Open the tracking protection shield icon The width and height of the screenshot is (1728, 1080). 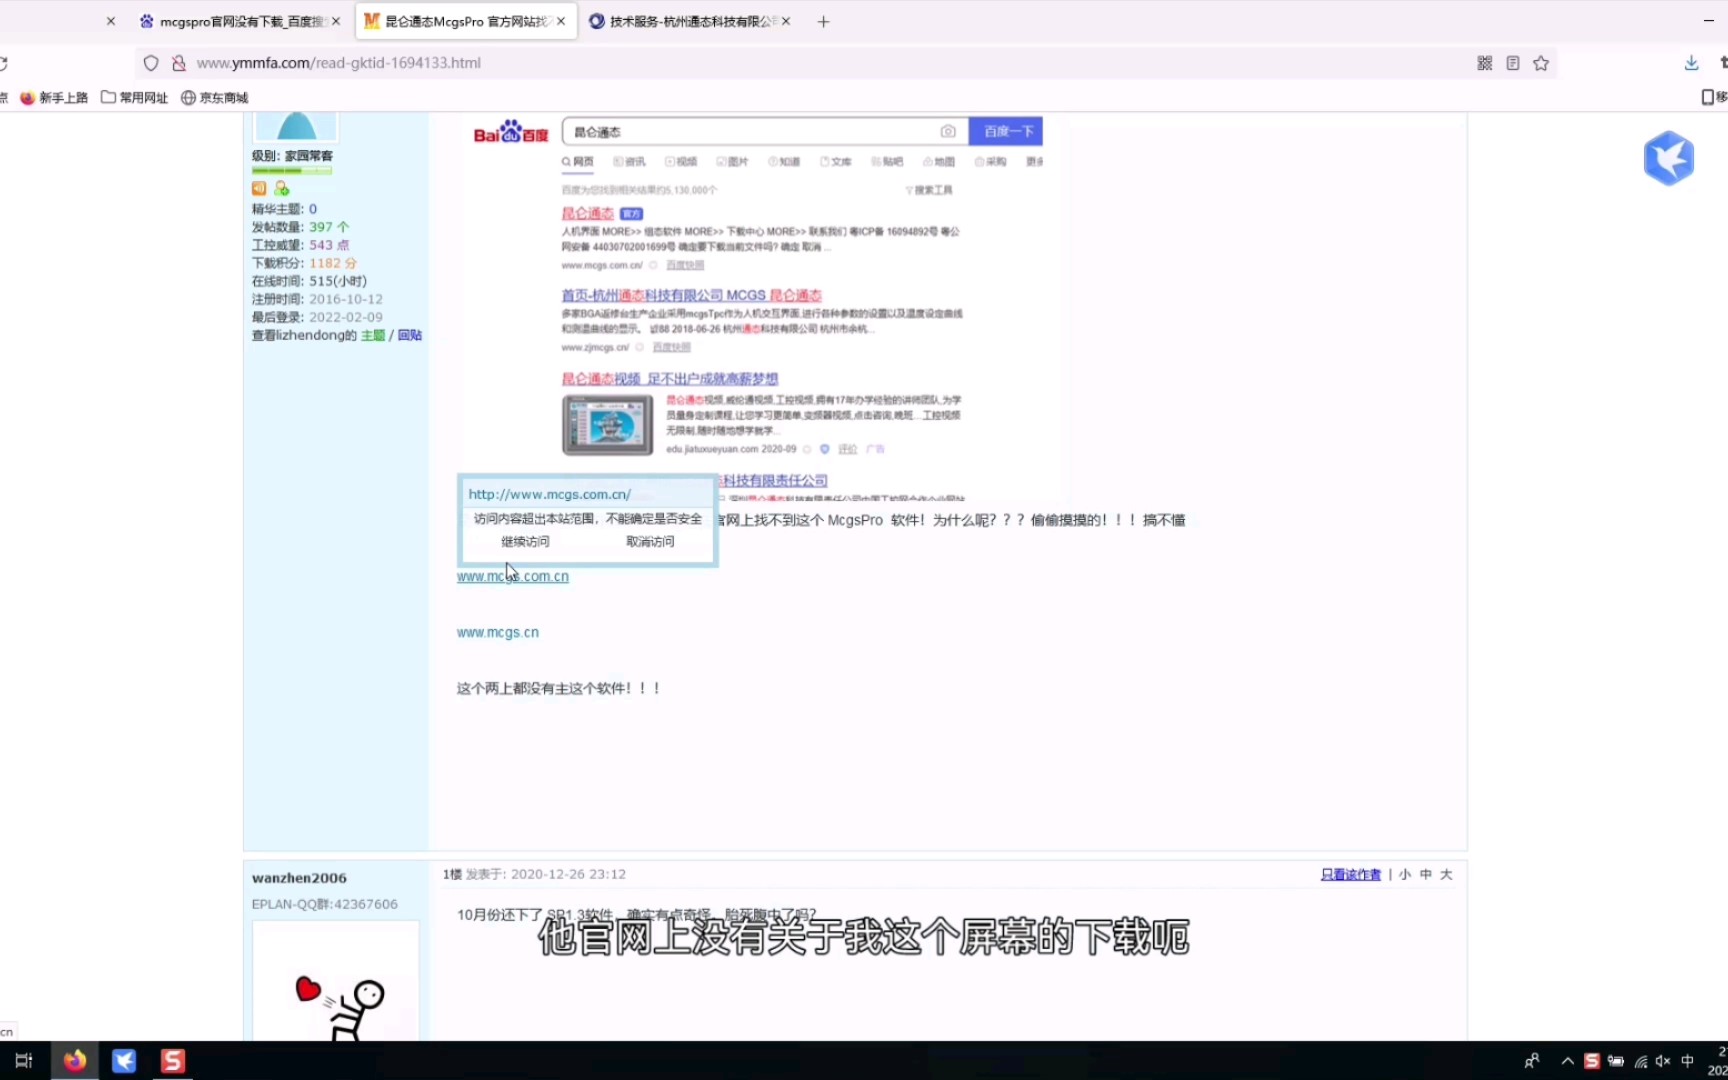click(x=151, y=63)
